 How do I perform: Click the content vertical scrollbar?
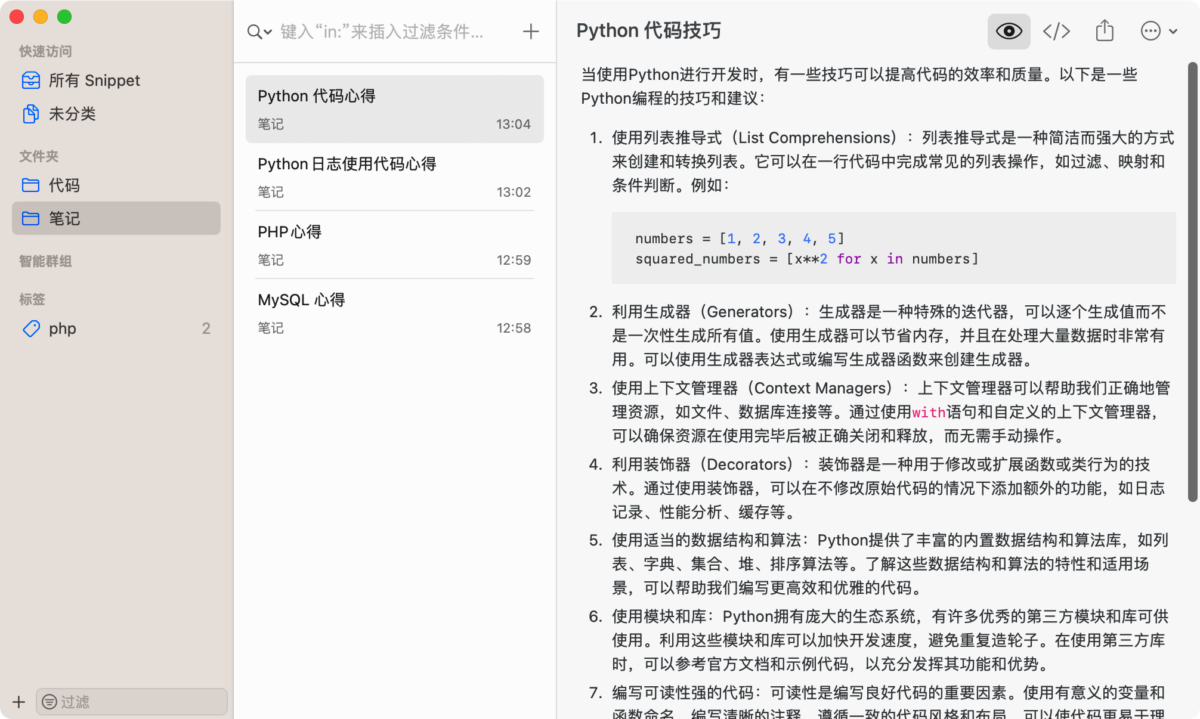point(1191,280)
